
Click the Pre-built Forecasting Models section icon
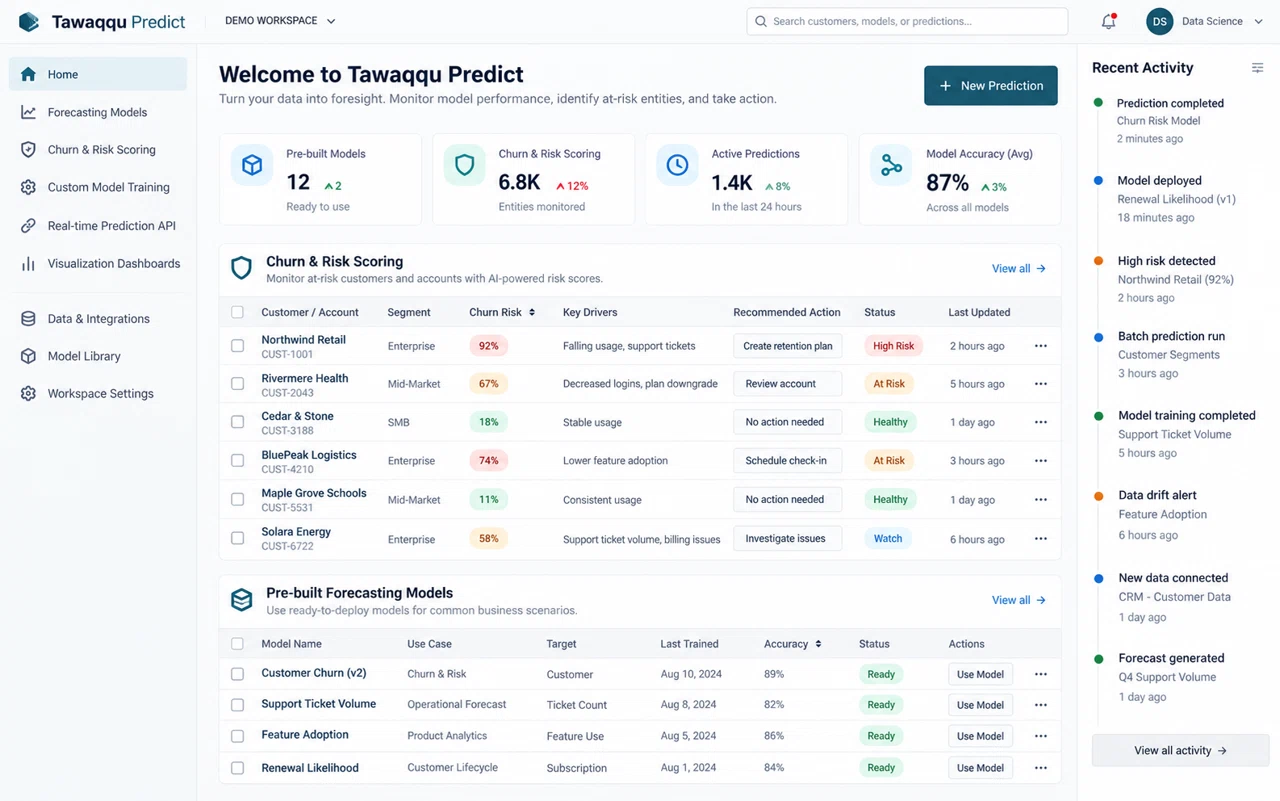tap(242, 600)
